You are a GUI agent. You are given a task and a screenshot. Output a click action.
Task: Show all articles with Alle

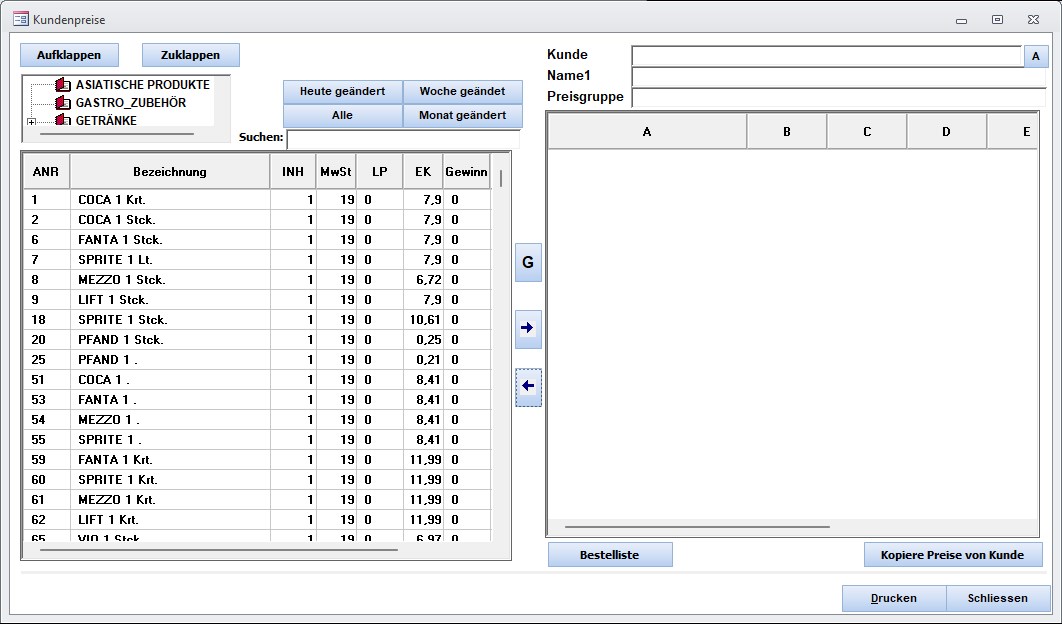tap(342, 116)
